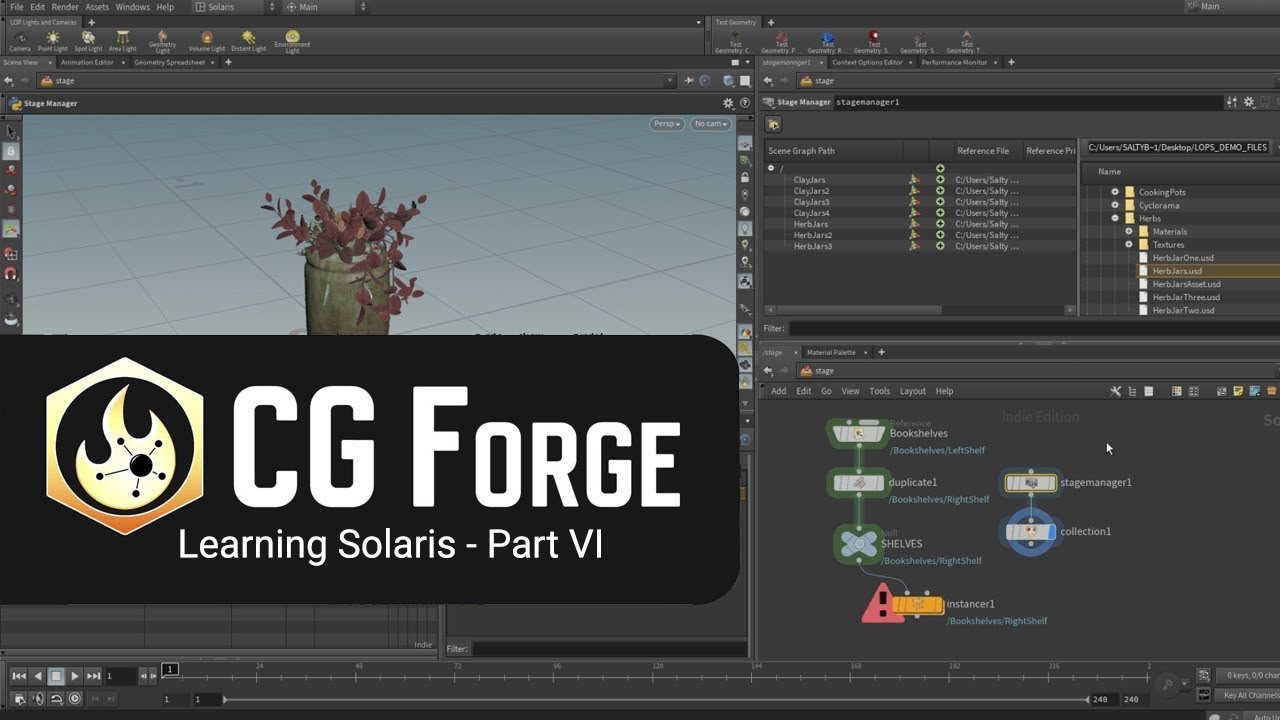Screen dimensions: 1280x720
Task: Expand the Textures folder
Action: 1129,244
